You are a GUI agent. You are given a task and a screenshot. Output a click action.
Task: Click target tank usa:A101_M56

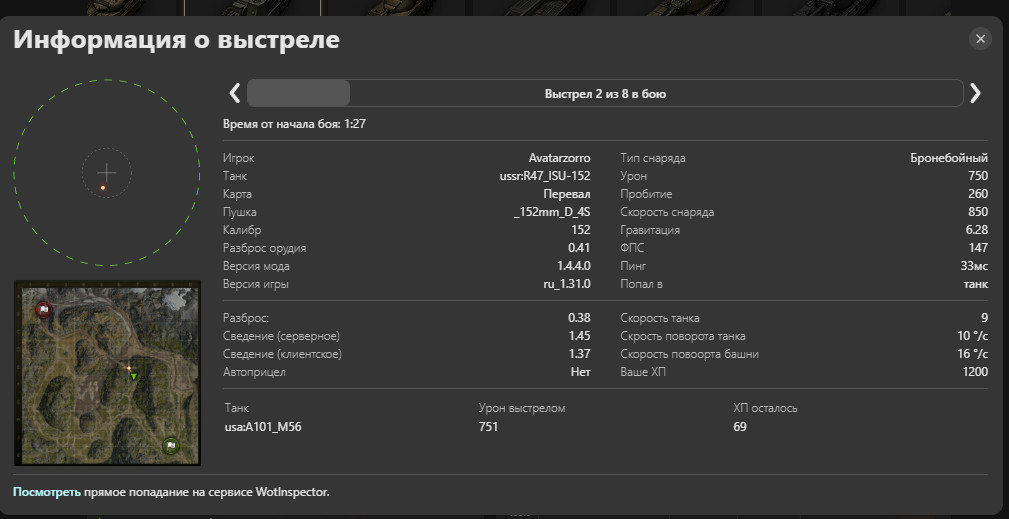264,427
